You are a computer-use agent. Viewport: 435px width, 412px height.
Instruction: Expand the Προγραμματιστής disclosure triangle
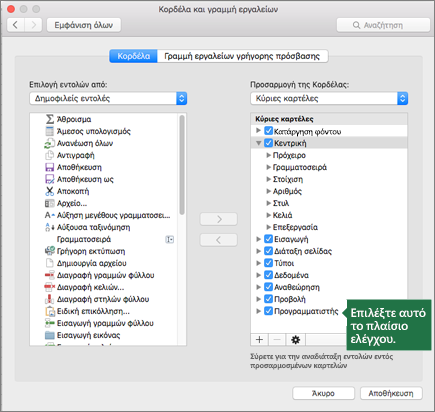click(258, 311)
